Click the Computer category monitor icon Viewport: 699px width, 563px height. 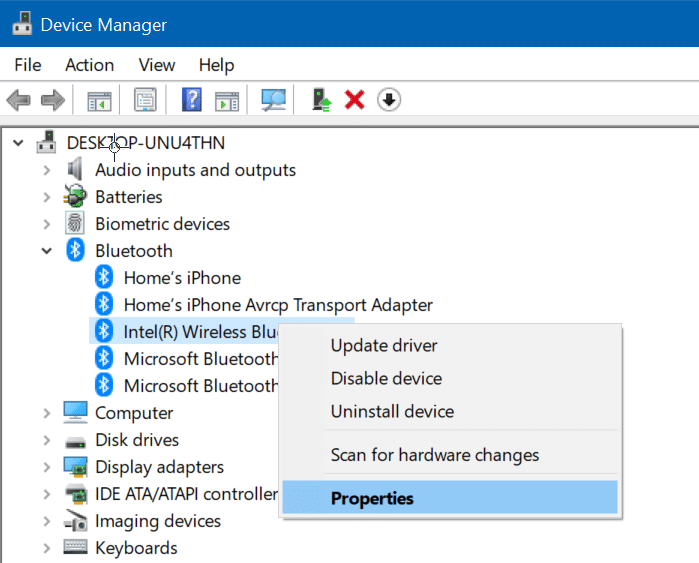75,412
